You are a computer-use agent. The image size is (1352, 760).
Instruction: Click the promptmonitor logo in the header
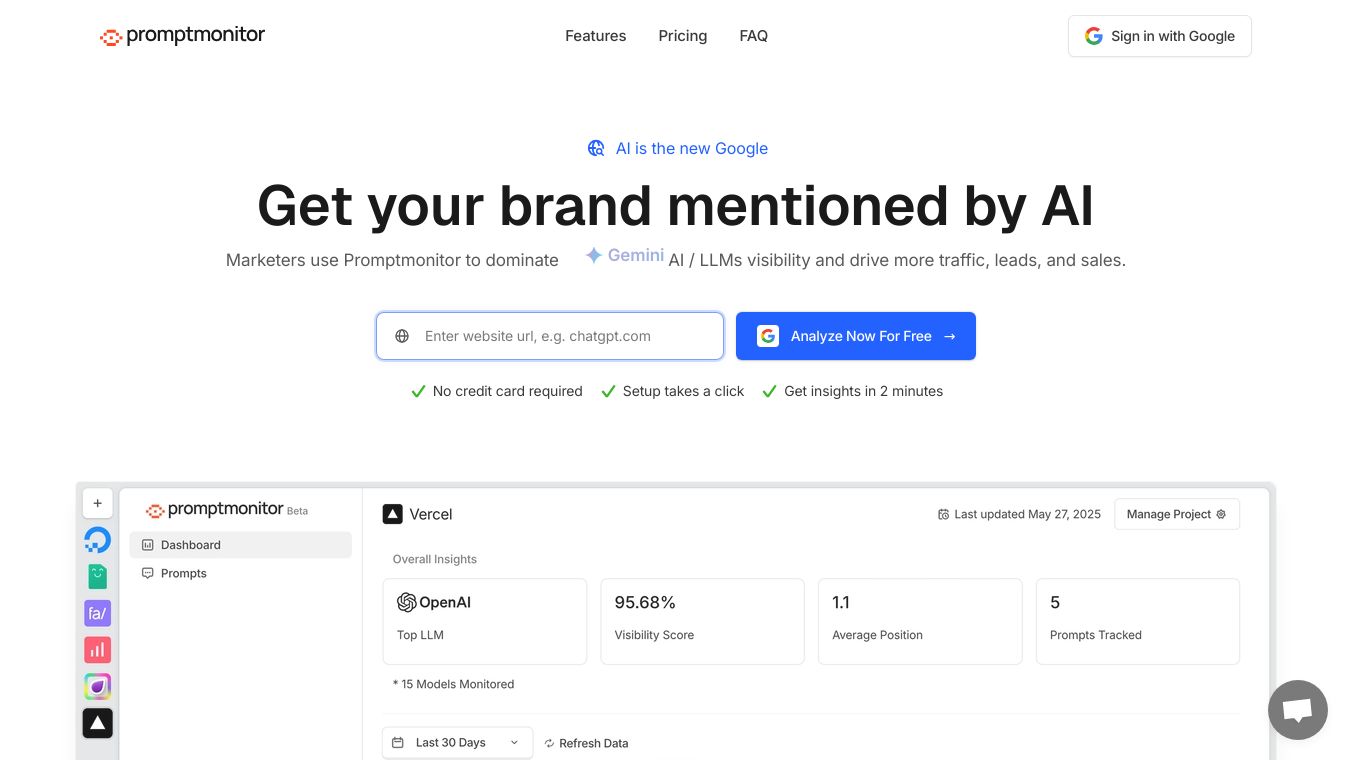click(183, 36)
